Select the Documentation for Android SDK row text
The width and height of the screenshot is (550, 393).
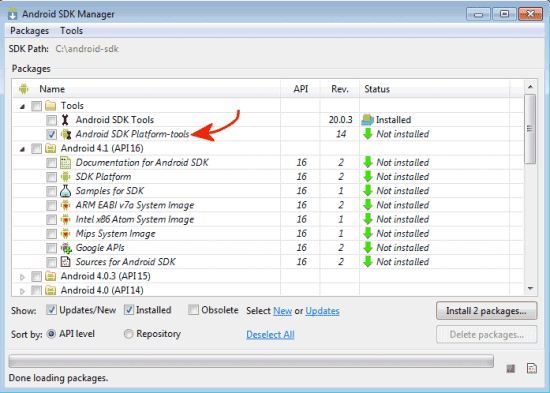pos(142,162)
